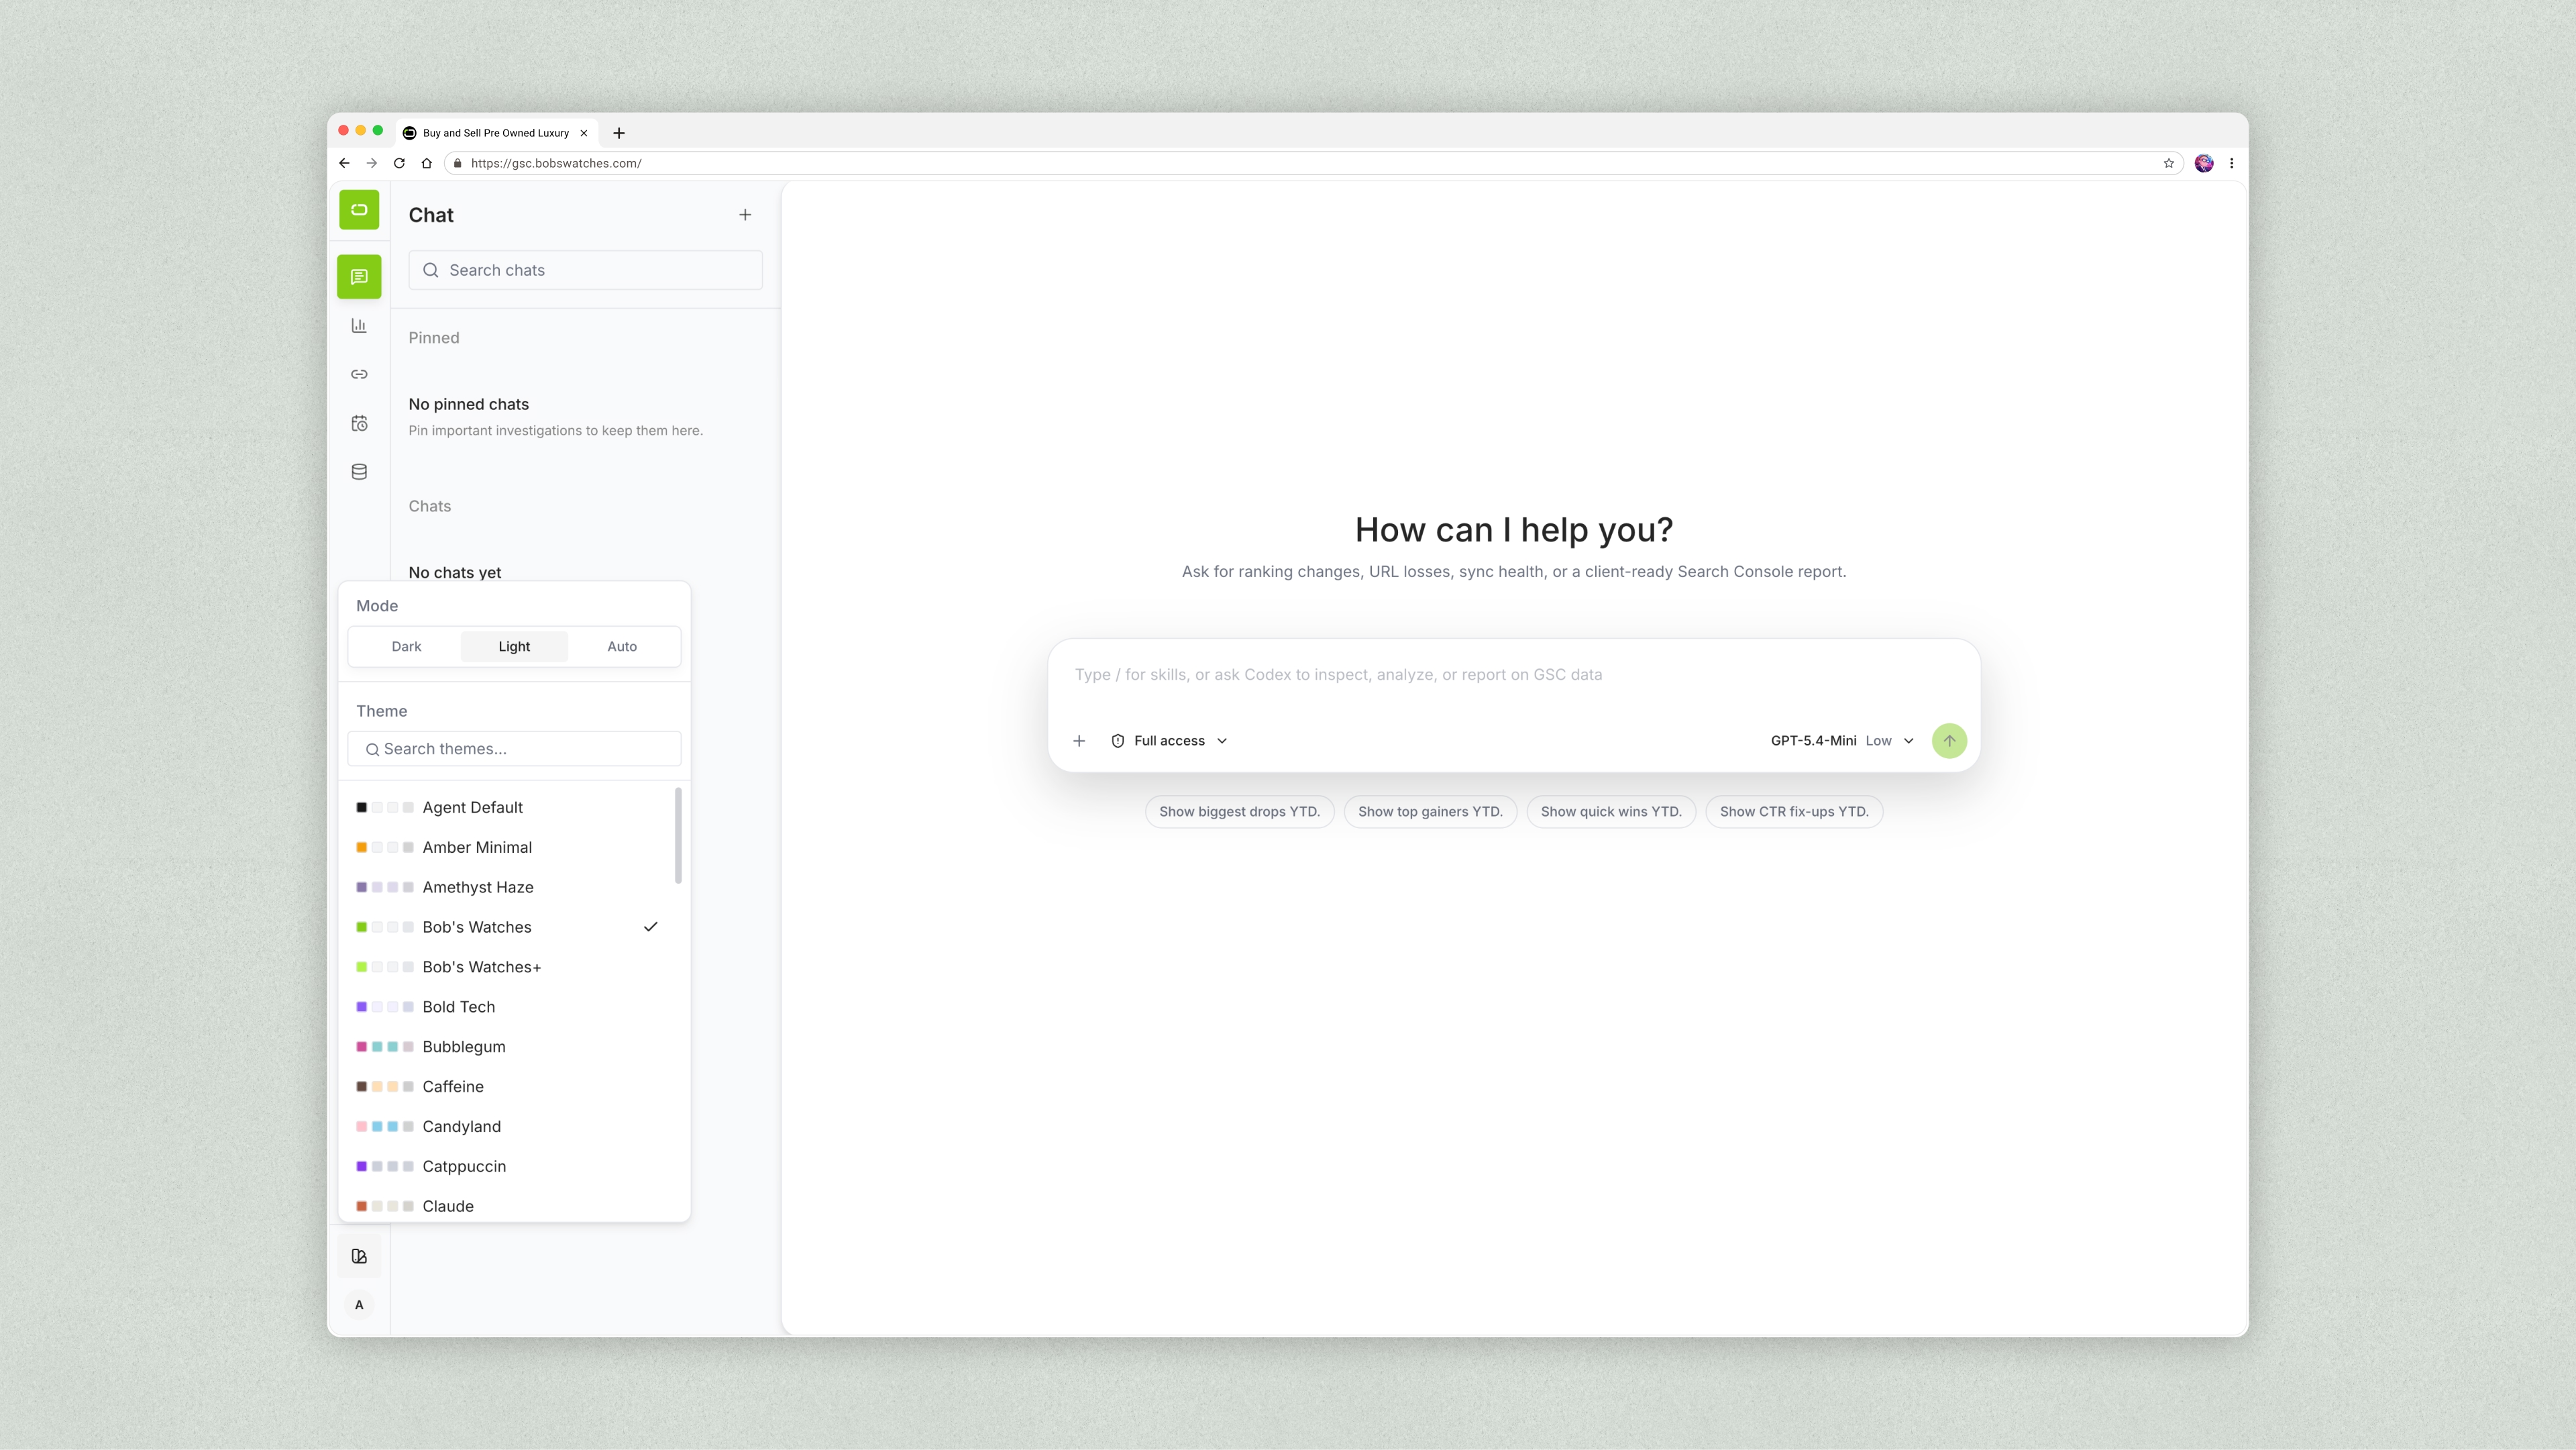Open a new browser tab

tap(619, 133)
